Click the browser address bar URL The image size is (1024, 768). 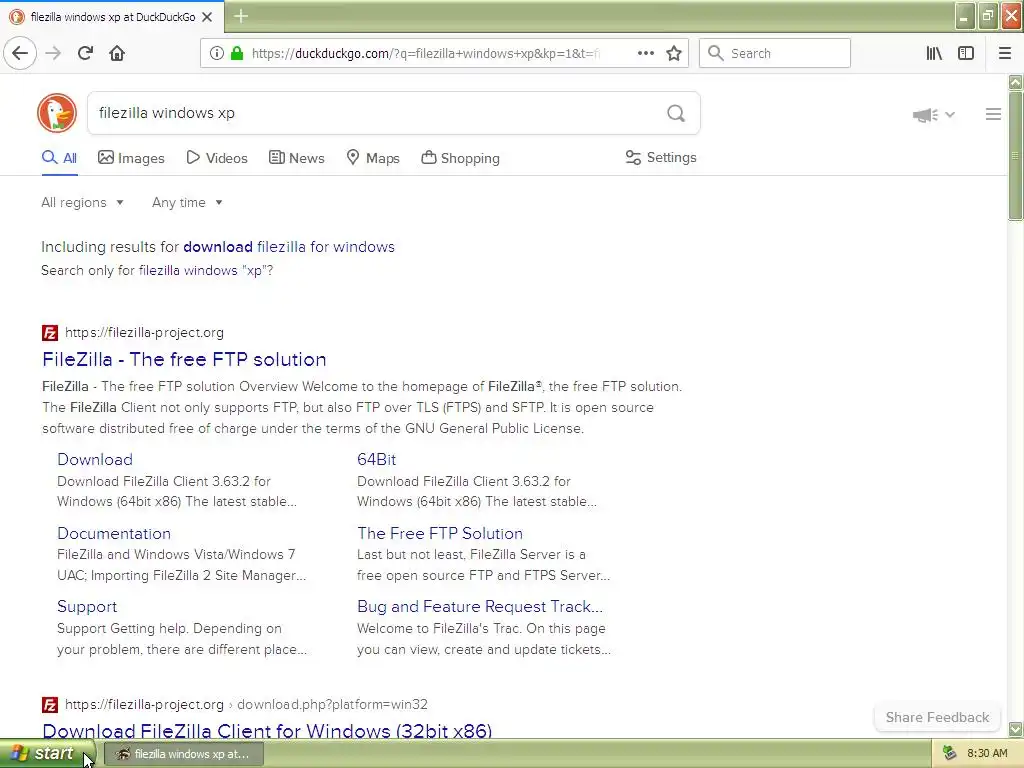(425, 54)
